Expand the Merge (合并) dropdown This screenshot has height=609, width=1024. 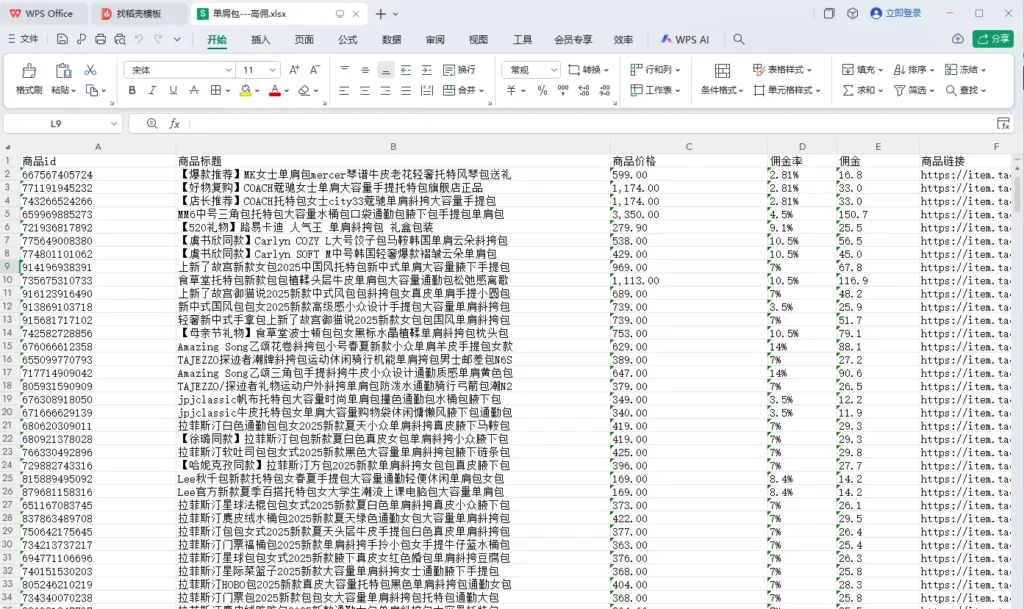[x=481, y=91]
